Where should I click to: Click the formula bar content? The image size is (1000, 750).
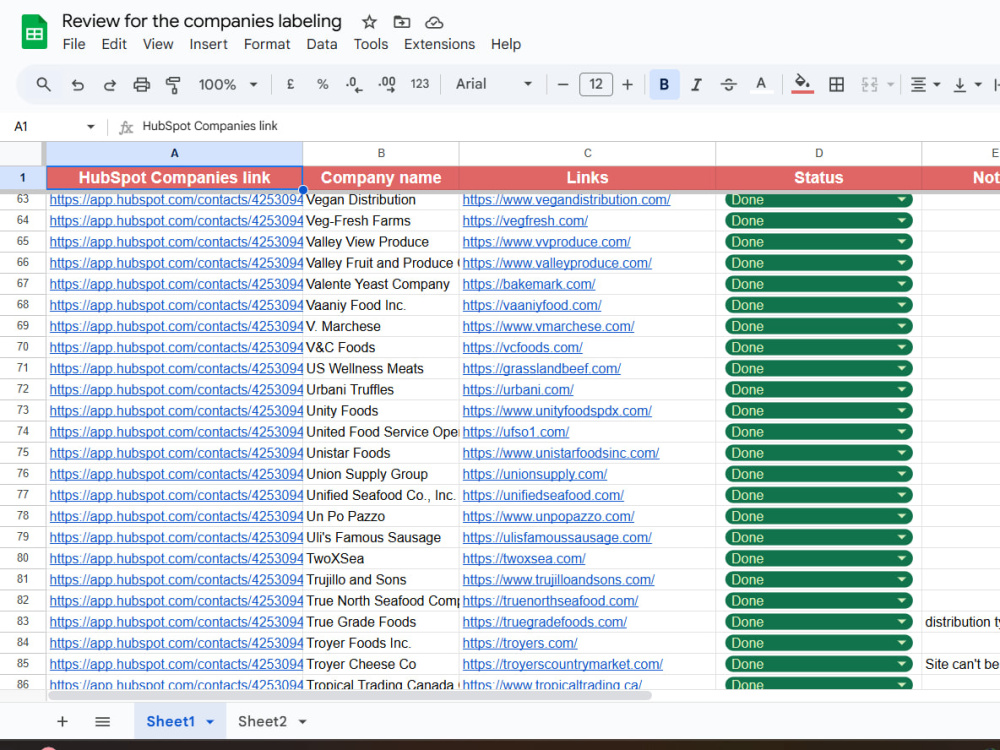210,126
